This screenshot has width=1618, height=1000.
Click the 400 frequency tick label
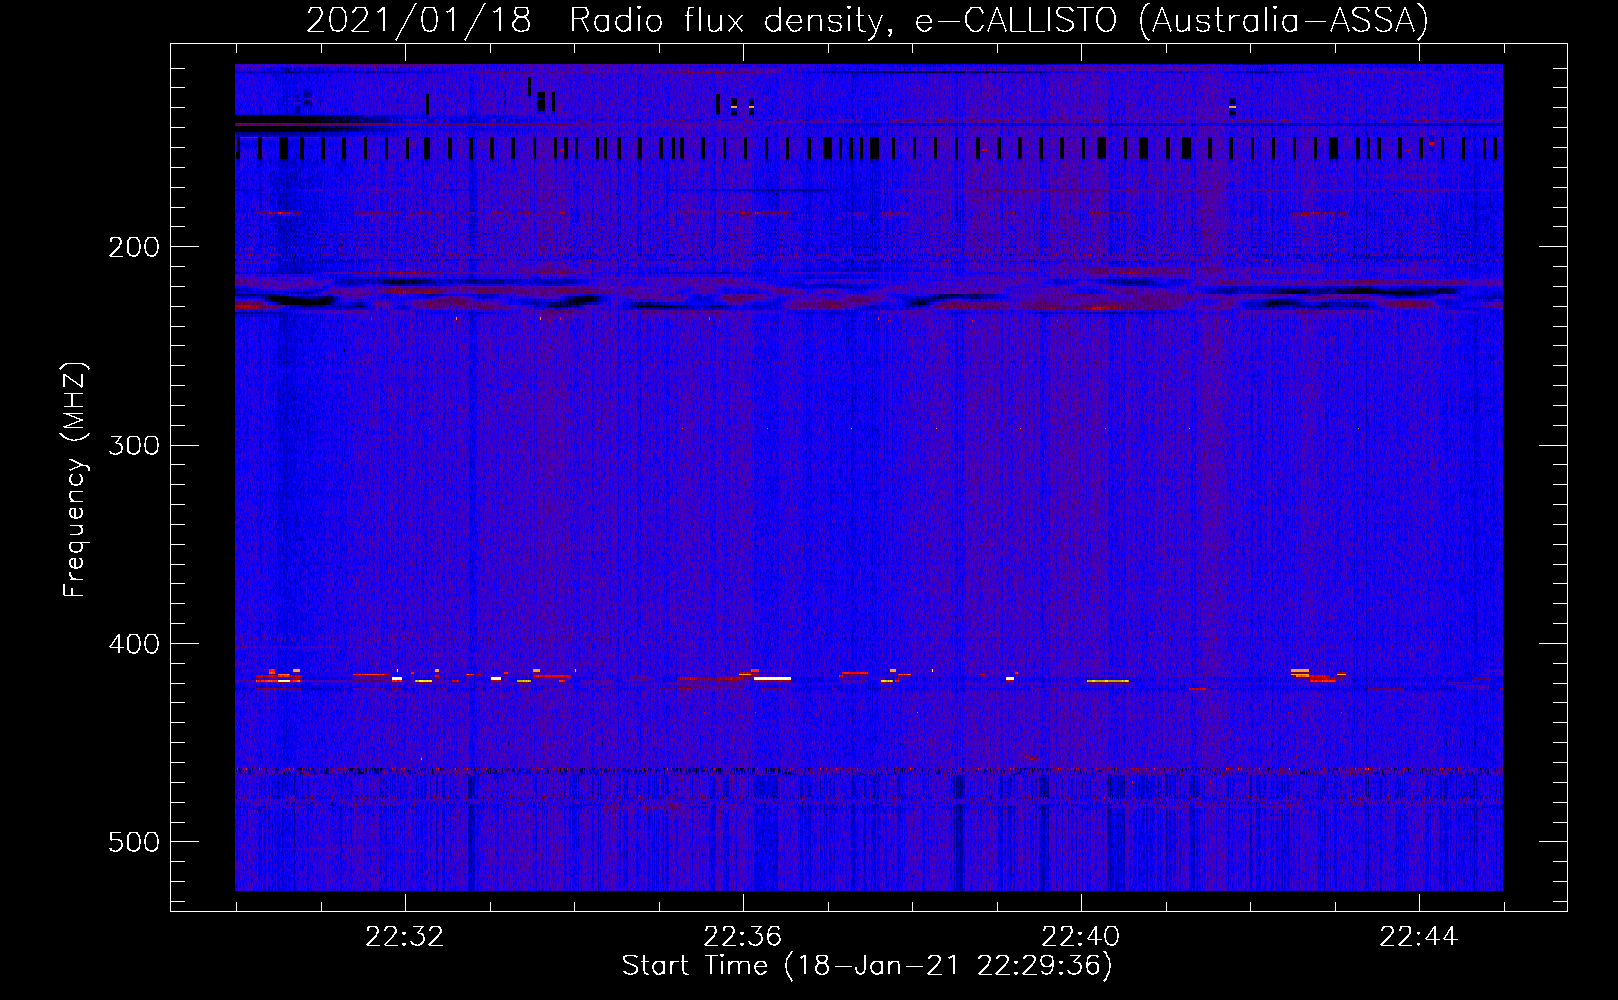pos(134,644)
